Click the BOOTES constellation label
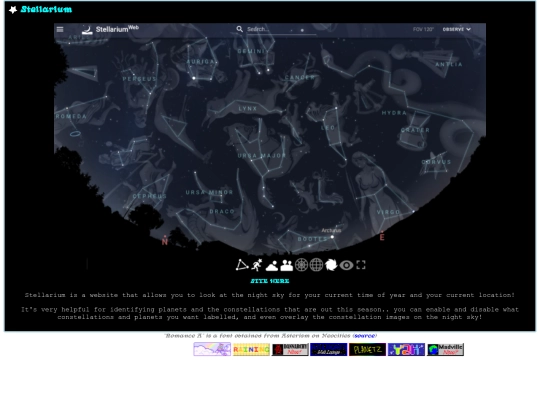Screen dimensions: 540x405 (x=312, y=239)
